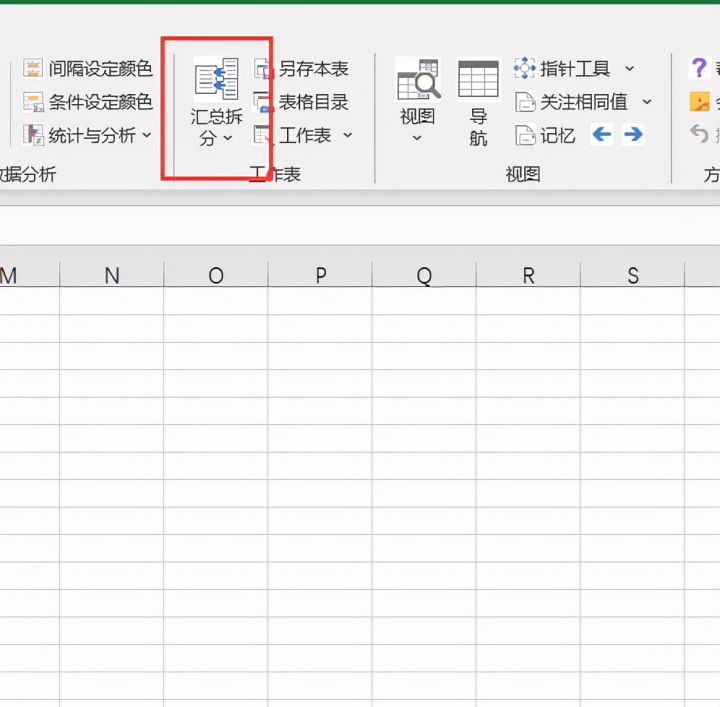Select column S header
This screenshot has height=707, width=720.
pos(633,275)
